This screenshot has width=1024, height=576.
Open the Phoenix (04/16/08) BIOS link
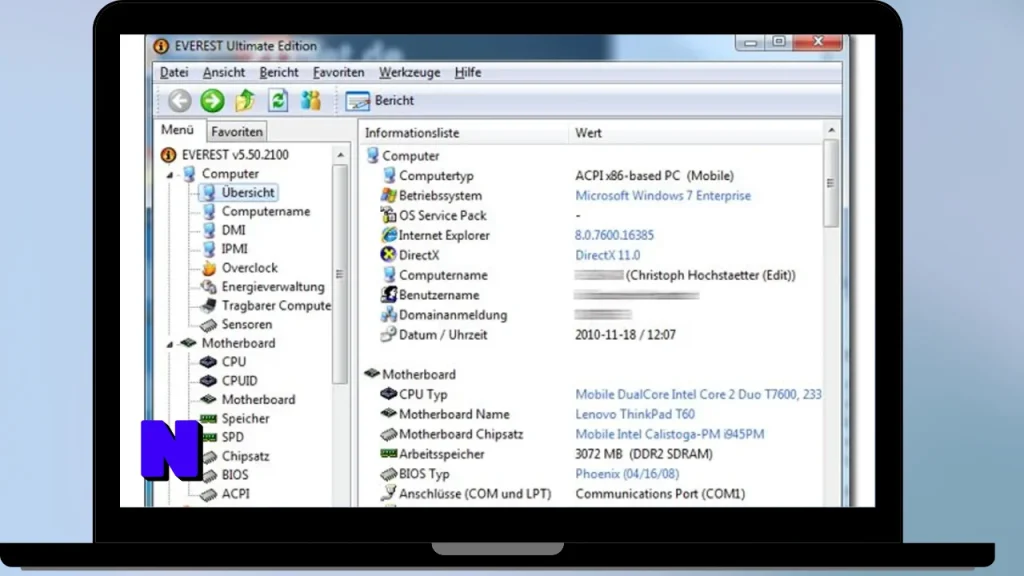pyautogui.click(x=627, y=474)
